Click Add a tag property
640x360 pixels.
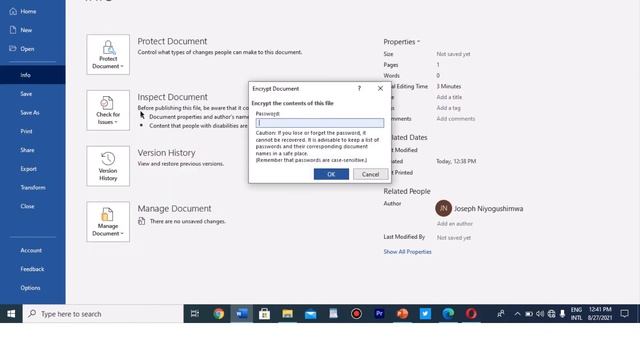point(448,108)
